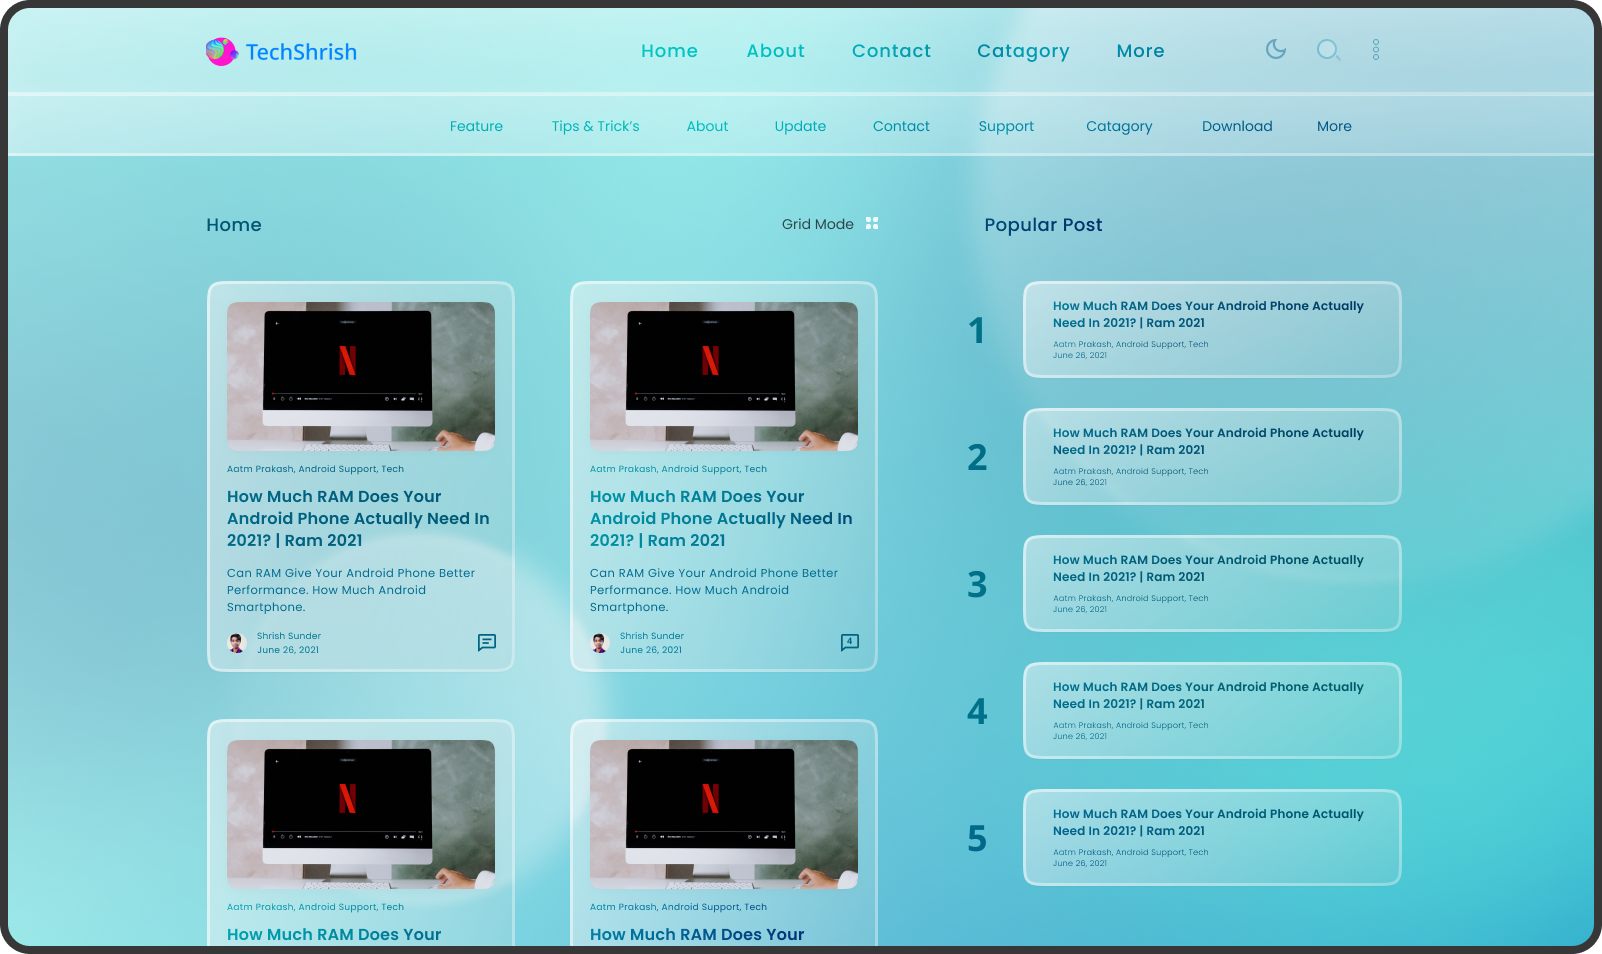Open Catagory in top navigation

click(x=1023, y=51)
